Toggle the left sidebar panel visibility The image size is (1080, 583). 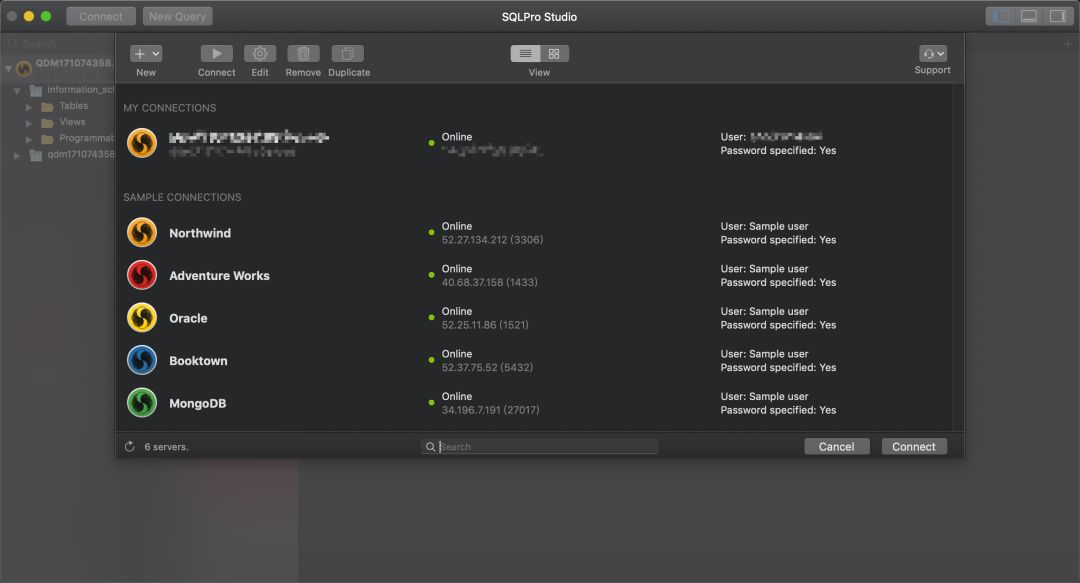(999, 16)
